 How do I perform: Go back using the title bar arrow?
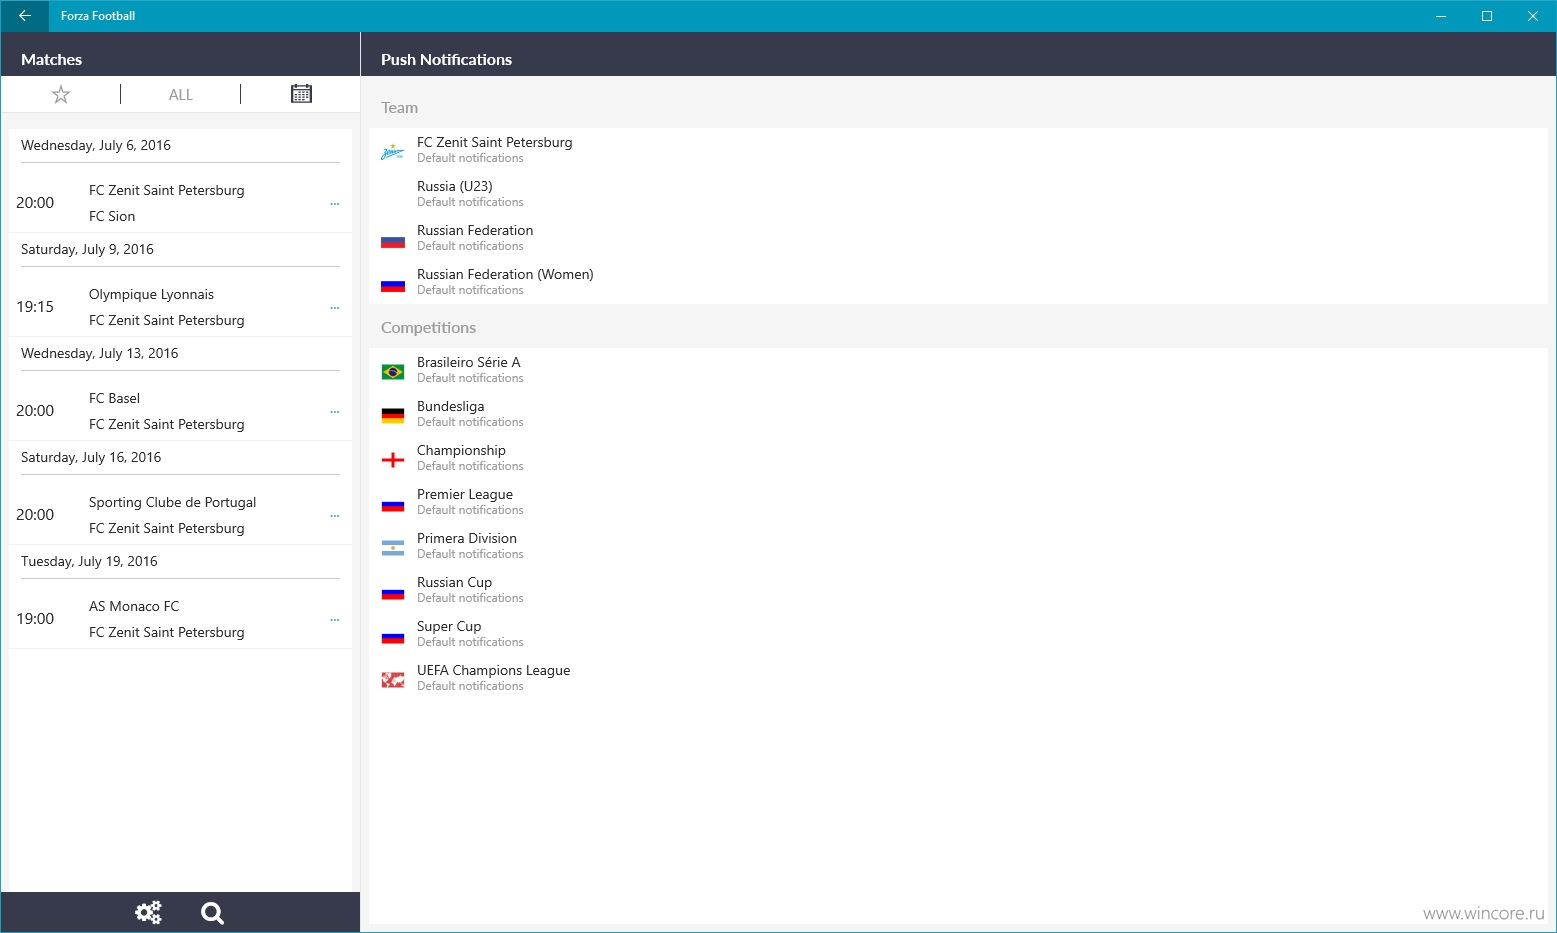click(x=24, y=16)
